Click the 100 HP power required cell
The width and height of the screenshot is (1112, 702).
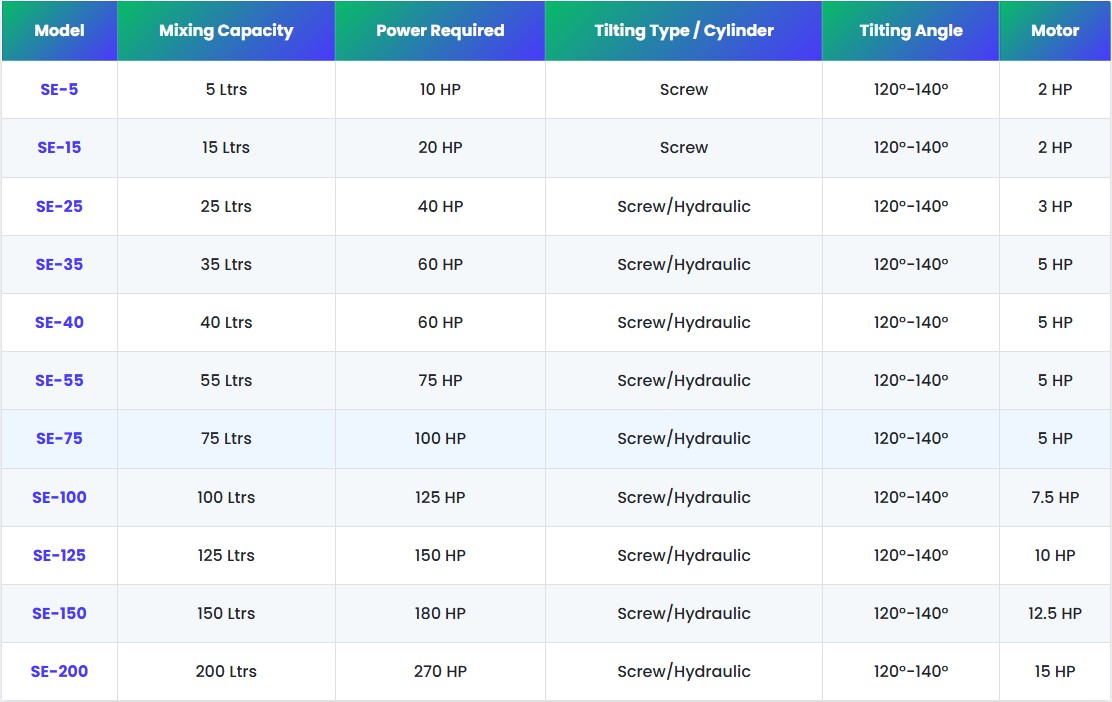coord(440,439)
